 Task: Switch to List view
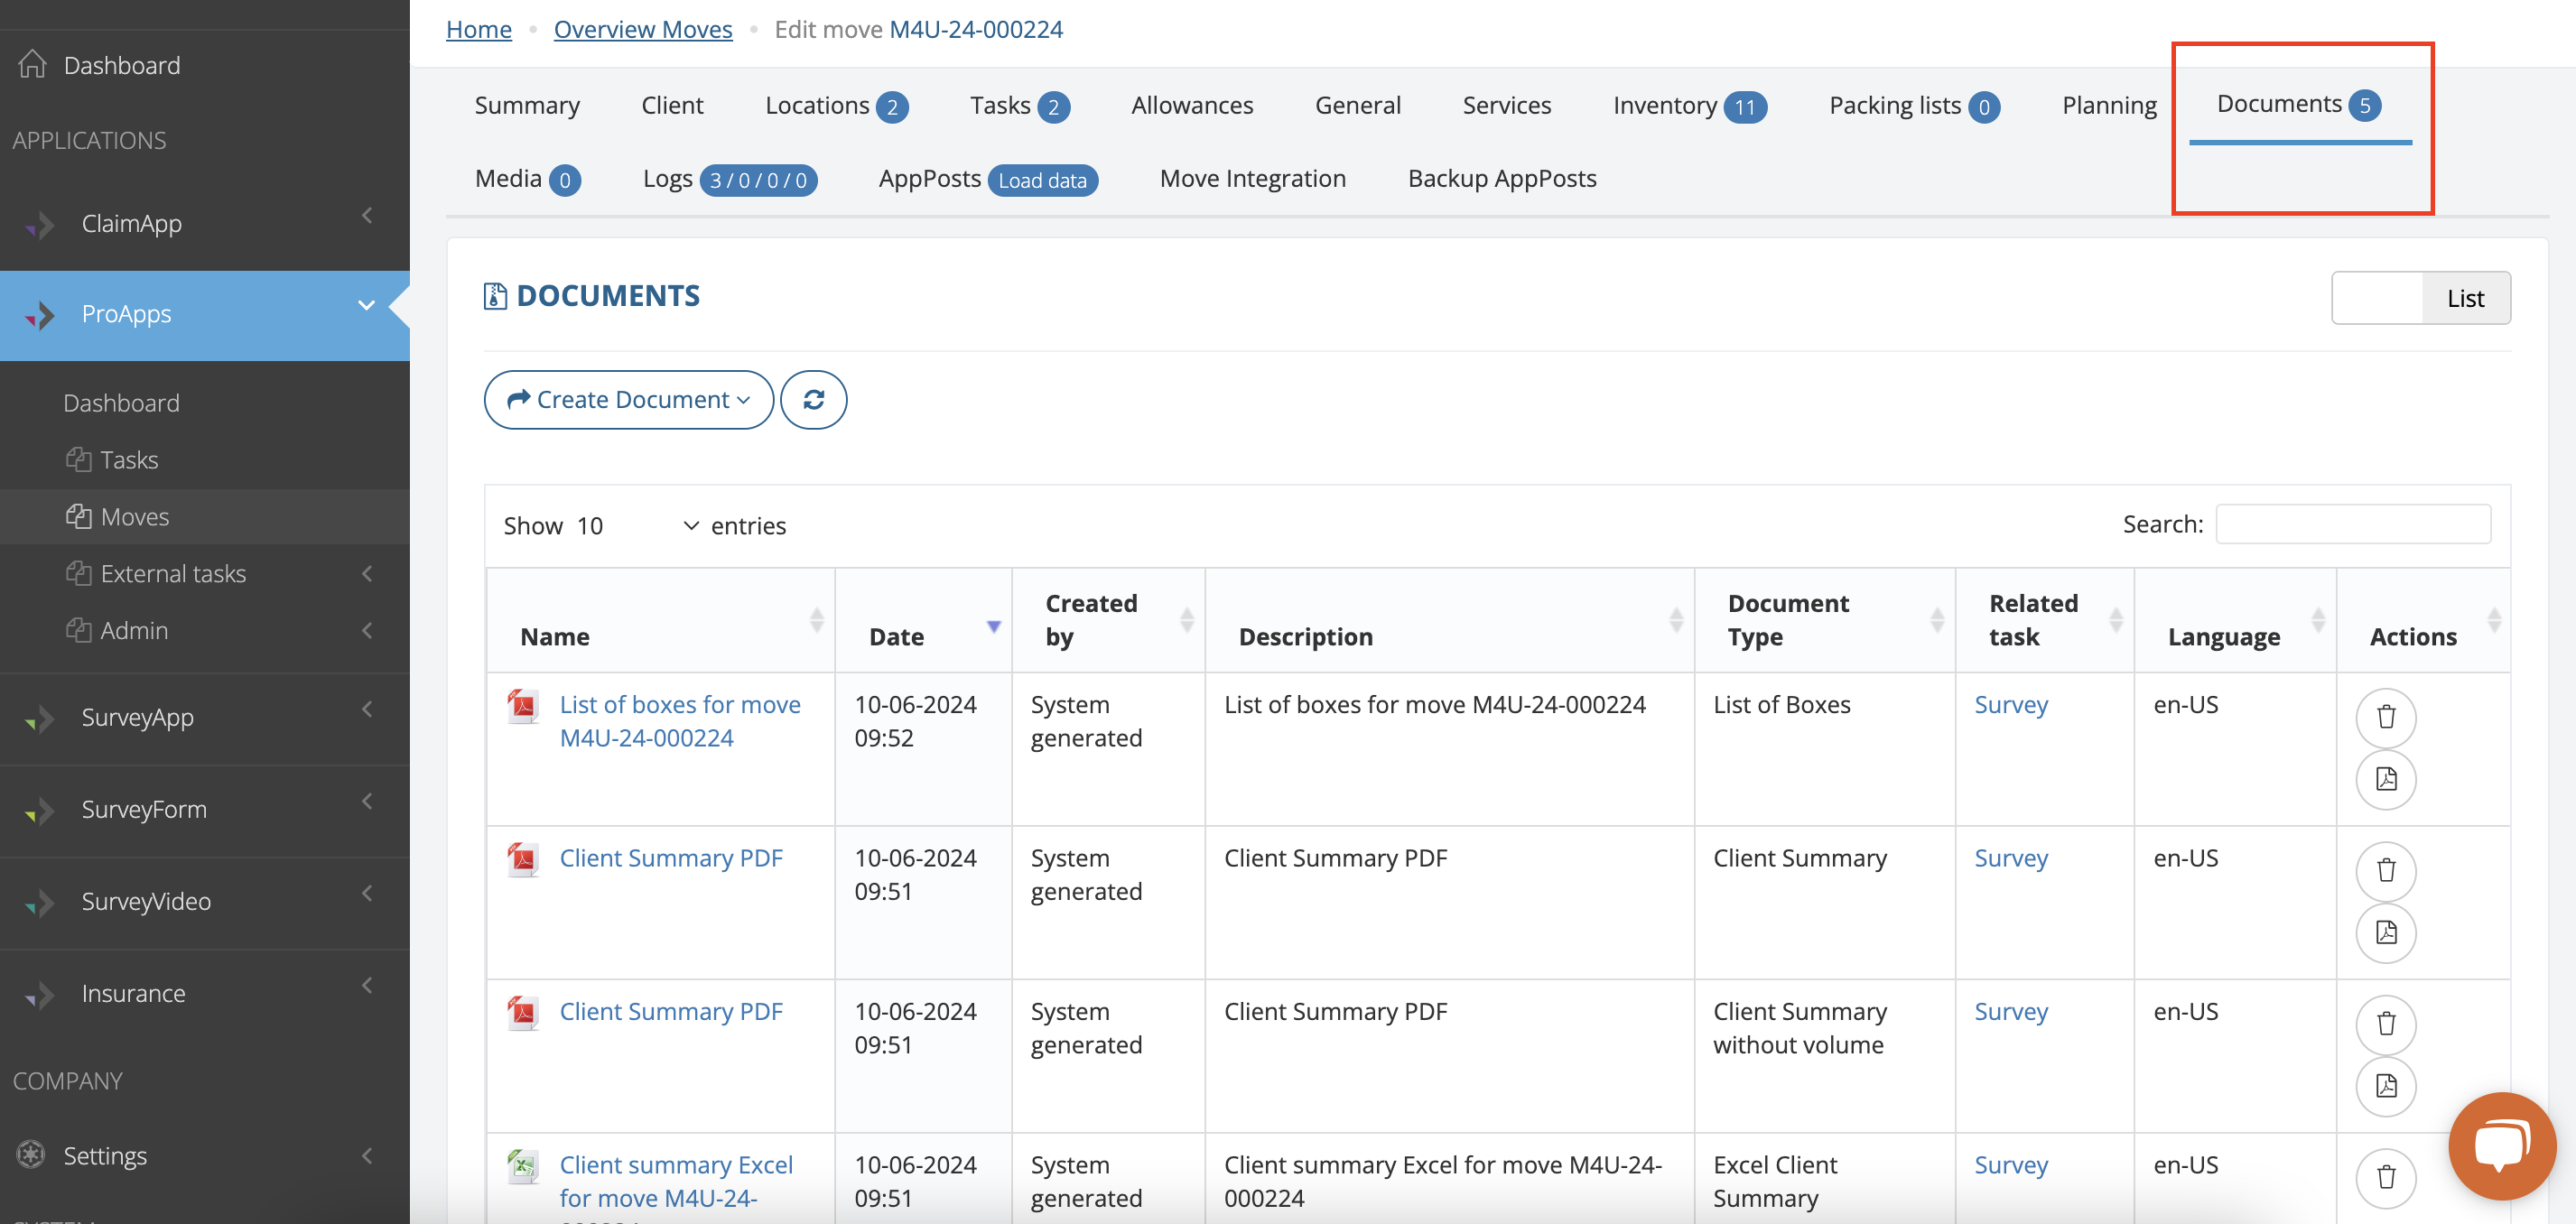click(2465, 298)
